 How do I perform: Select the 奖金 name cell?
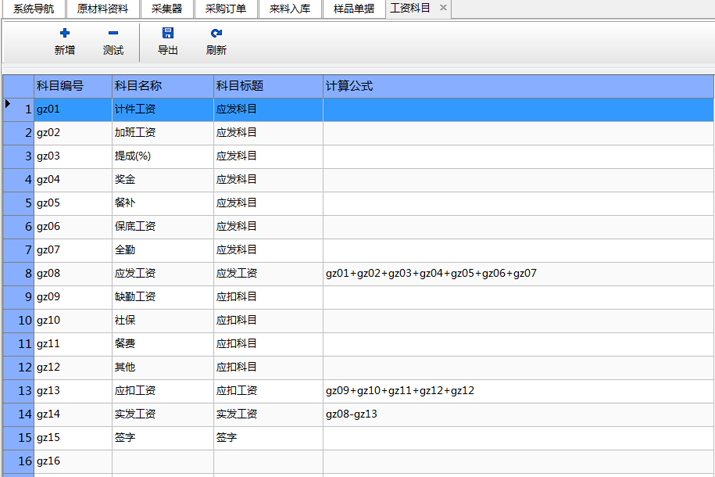point(163,180)
